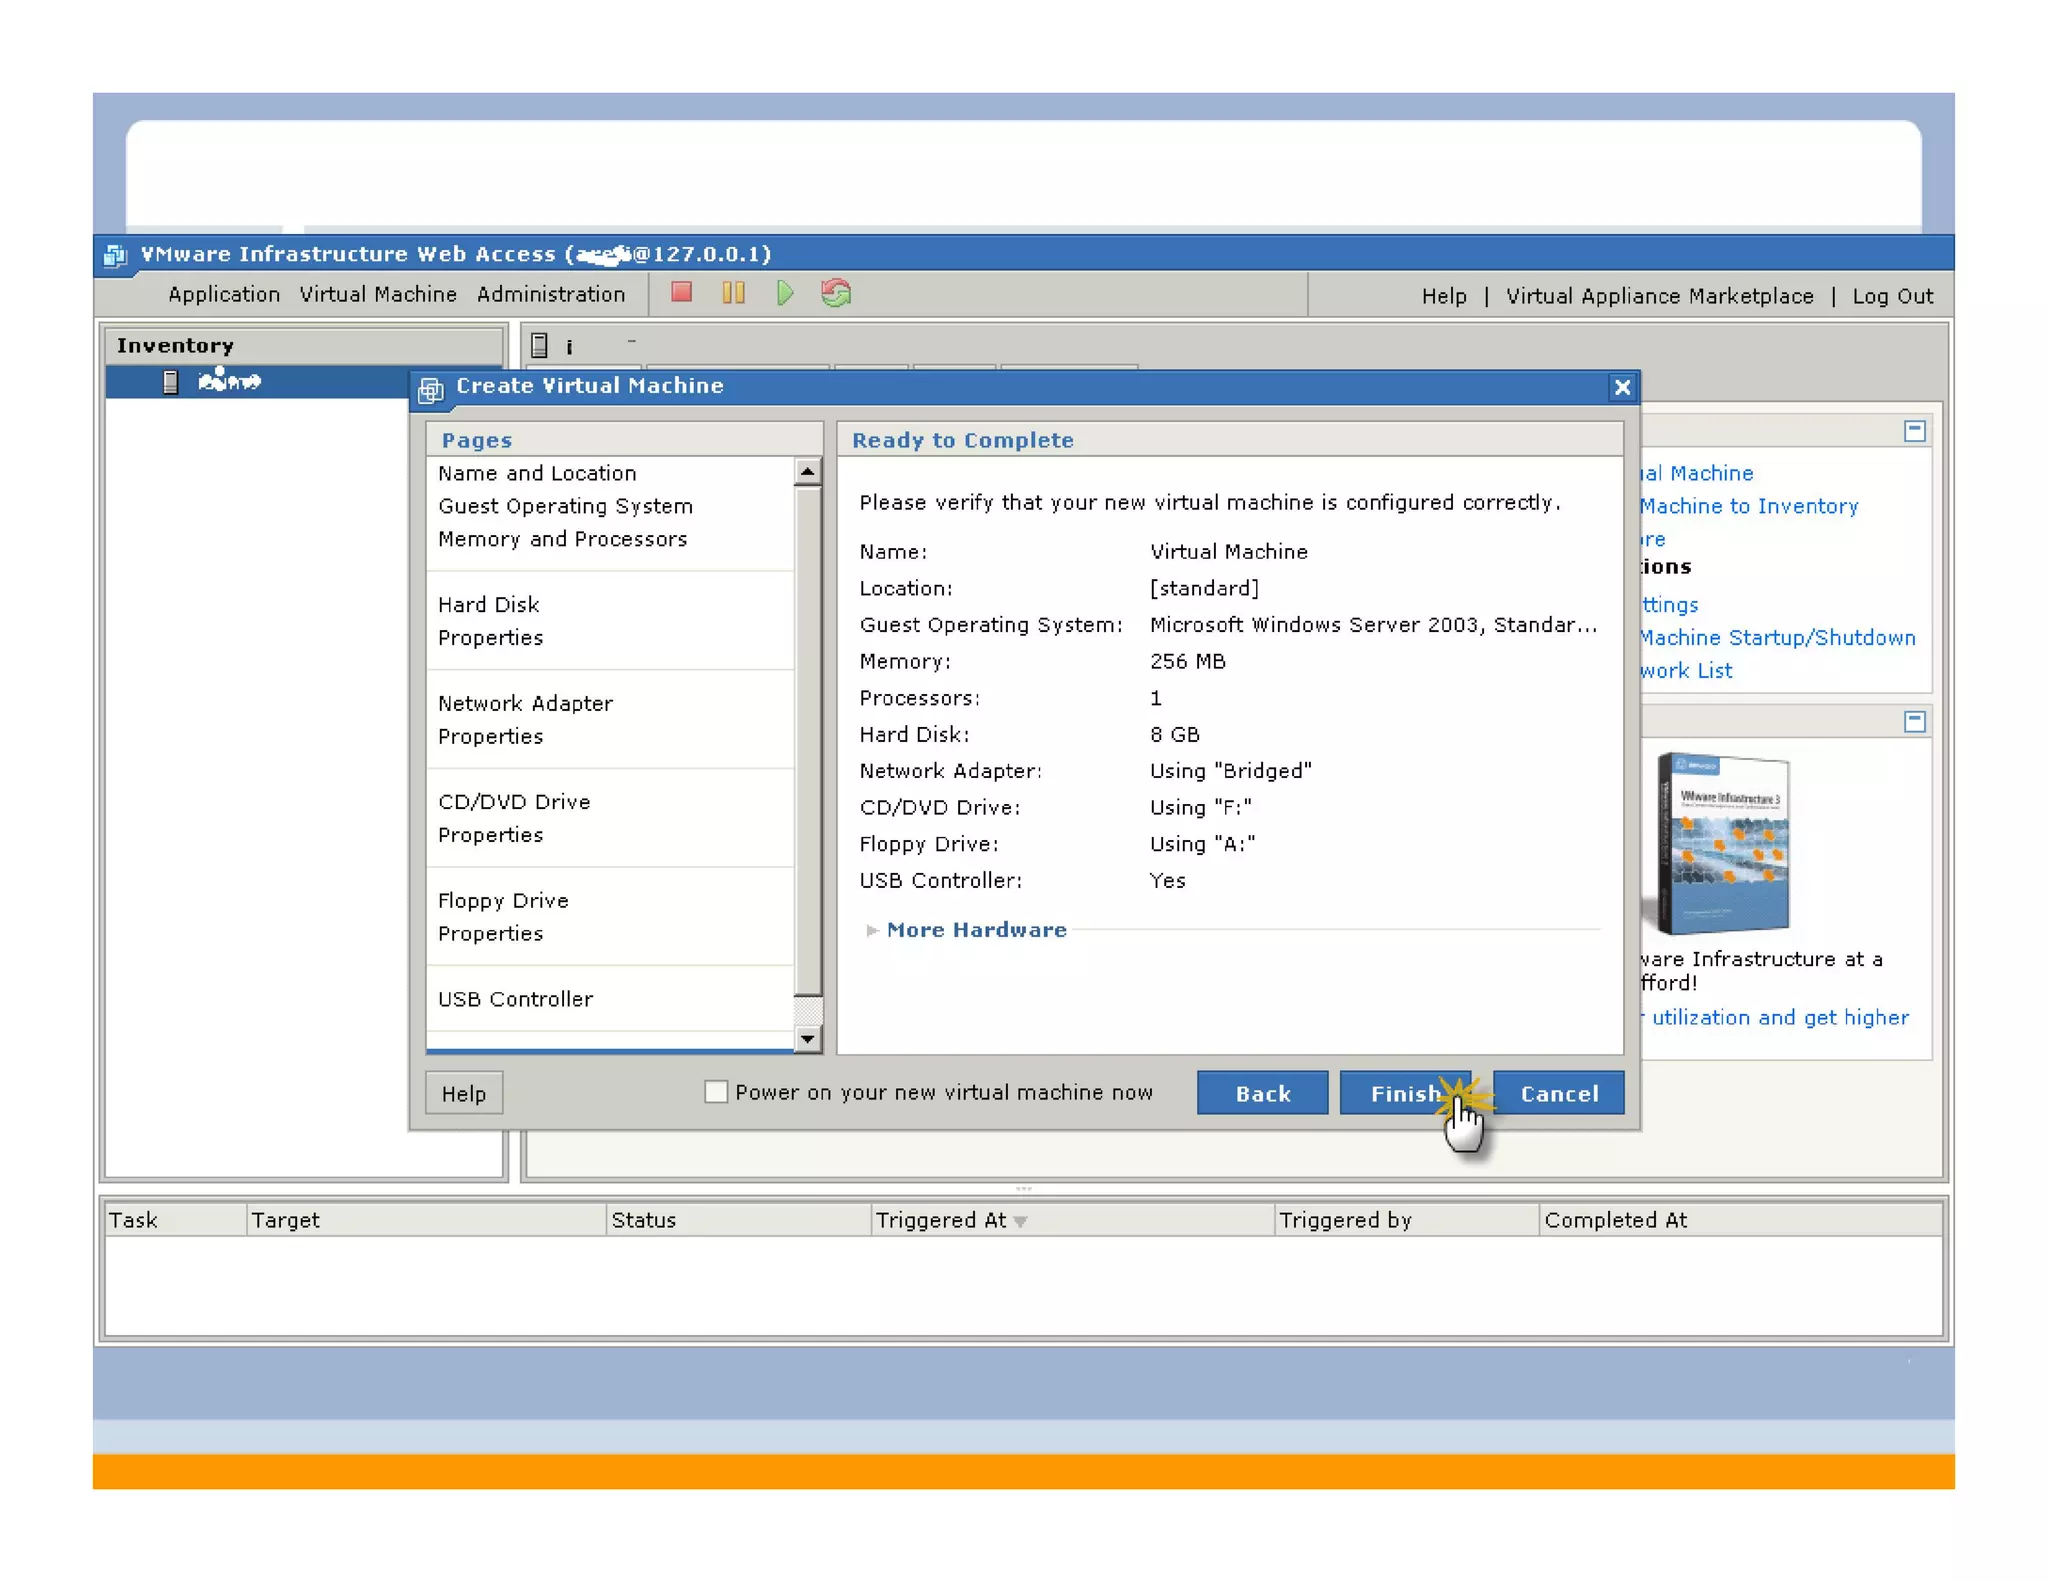2048x1582 pixels.
Task: Expand the More Hardware section
Action: point(975,929)
